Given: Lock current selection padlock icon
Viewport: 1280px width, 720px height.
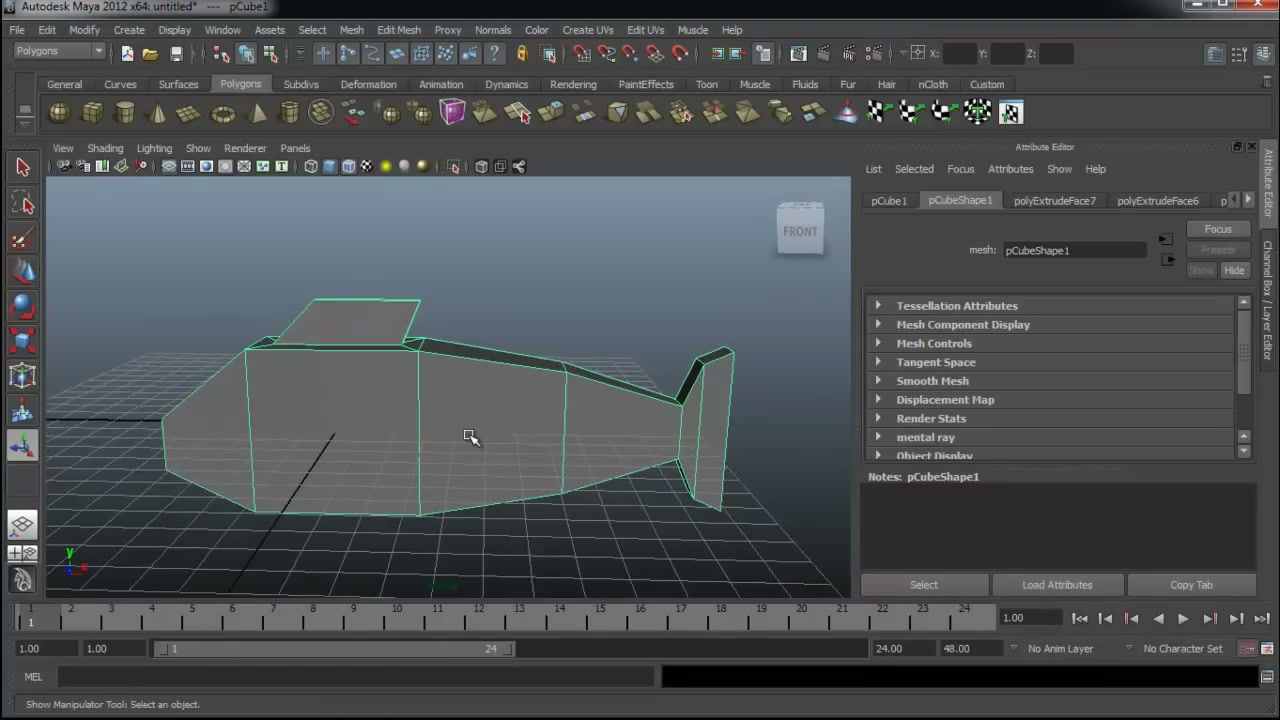Looking at the screenshot, I should (x=521, y=53).
